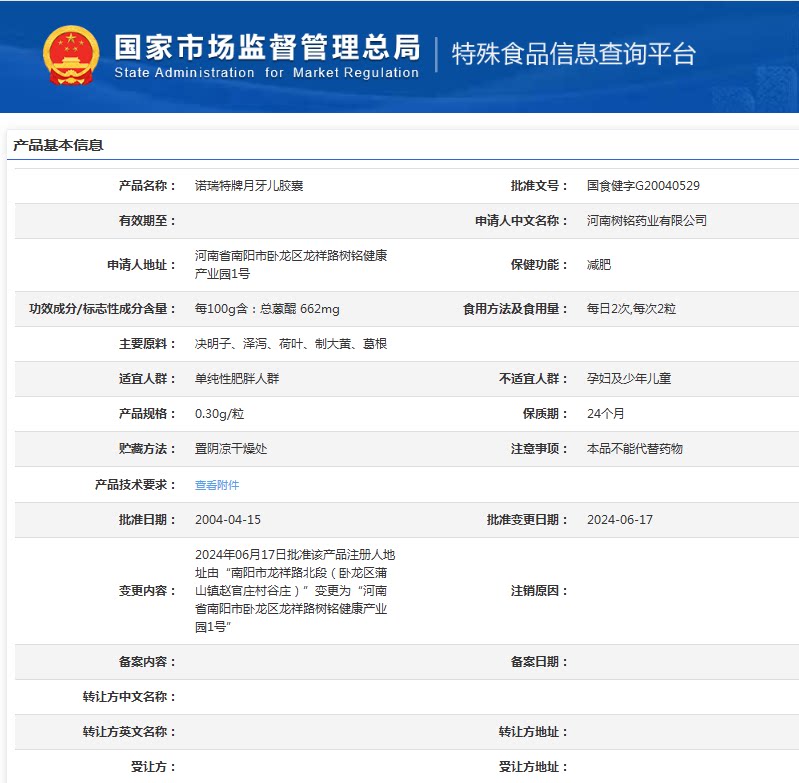The height and width of the screenshot is (783, 799).
Task: Click the 备案内容 field label
Action: coord(147,662)
